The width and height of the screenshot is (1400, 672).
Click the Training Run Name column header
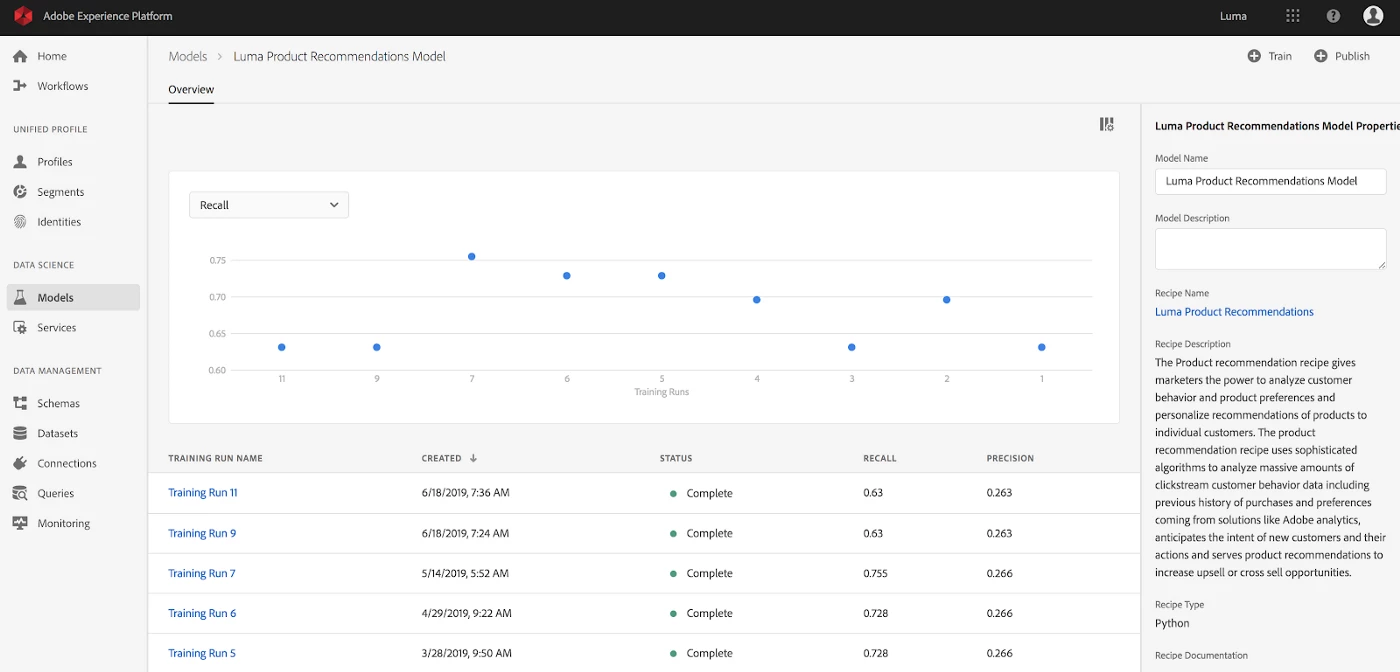coord(215,458)
